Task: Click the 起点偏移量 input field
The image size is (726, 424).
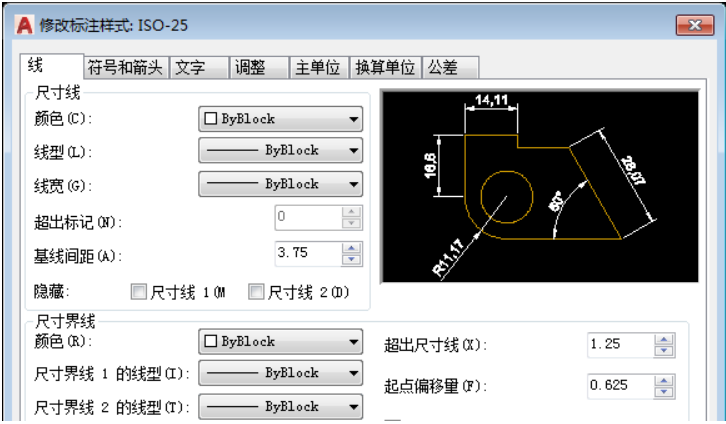Action: (618, 385)
